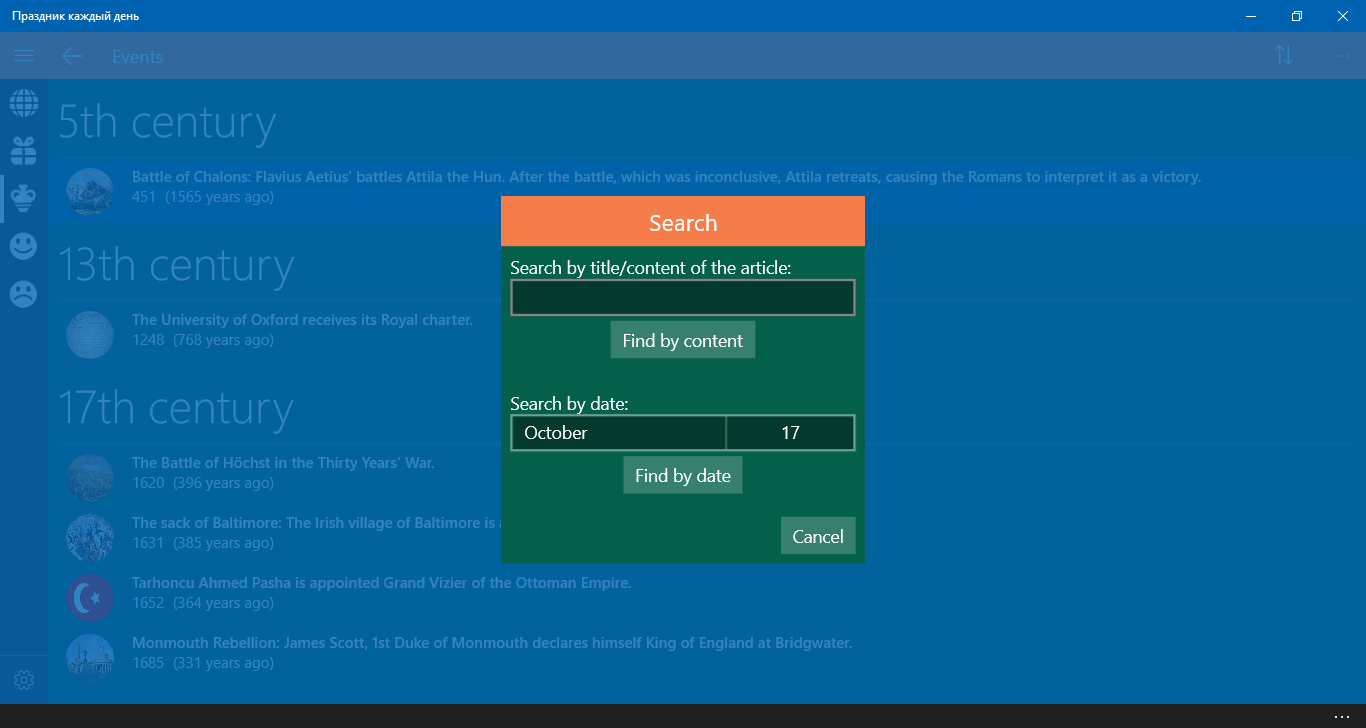The width and height of the screenshot is (1366, 728).
Task: Click the 5th century heading
Action: (x=167, y=122)
